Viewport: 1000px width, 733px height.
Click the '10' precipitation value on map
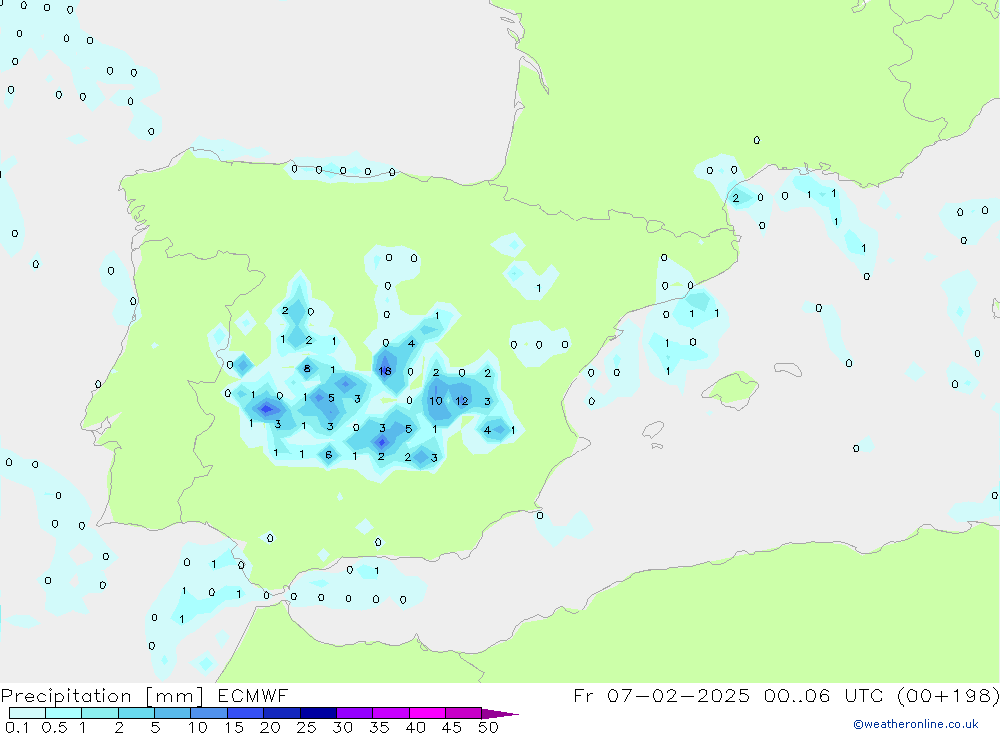point(436,401)
